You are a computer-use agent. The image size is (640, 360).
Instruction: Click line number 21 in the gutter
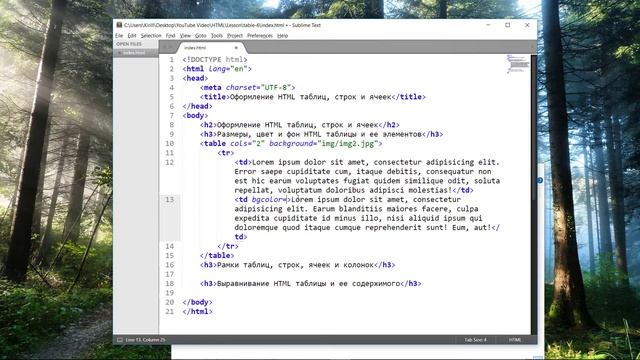point(169,311)
